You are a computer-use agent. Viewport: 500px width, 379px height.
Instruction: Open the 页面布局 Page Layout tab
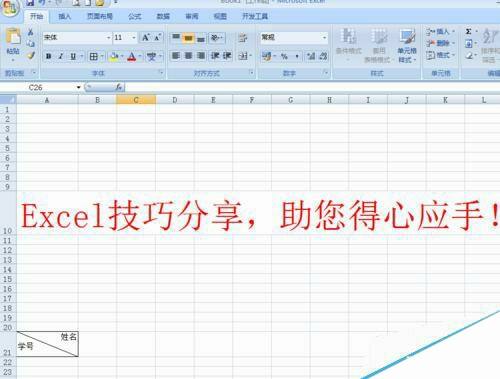[100, 16]
